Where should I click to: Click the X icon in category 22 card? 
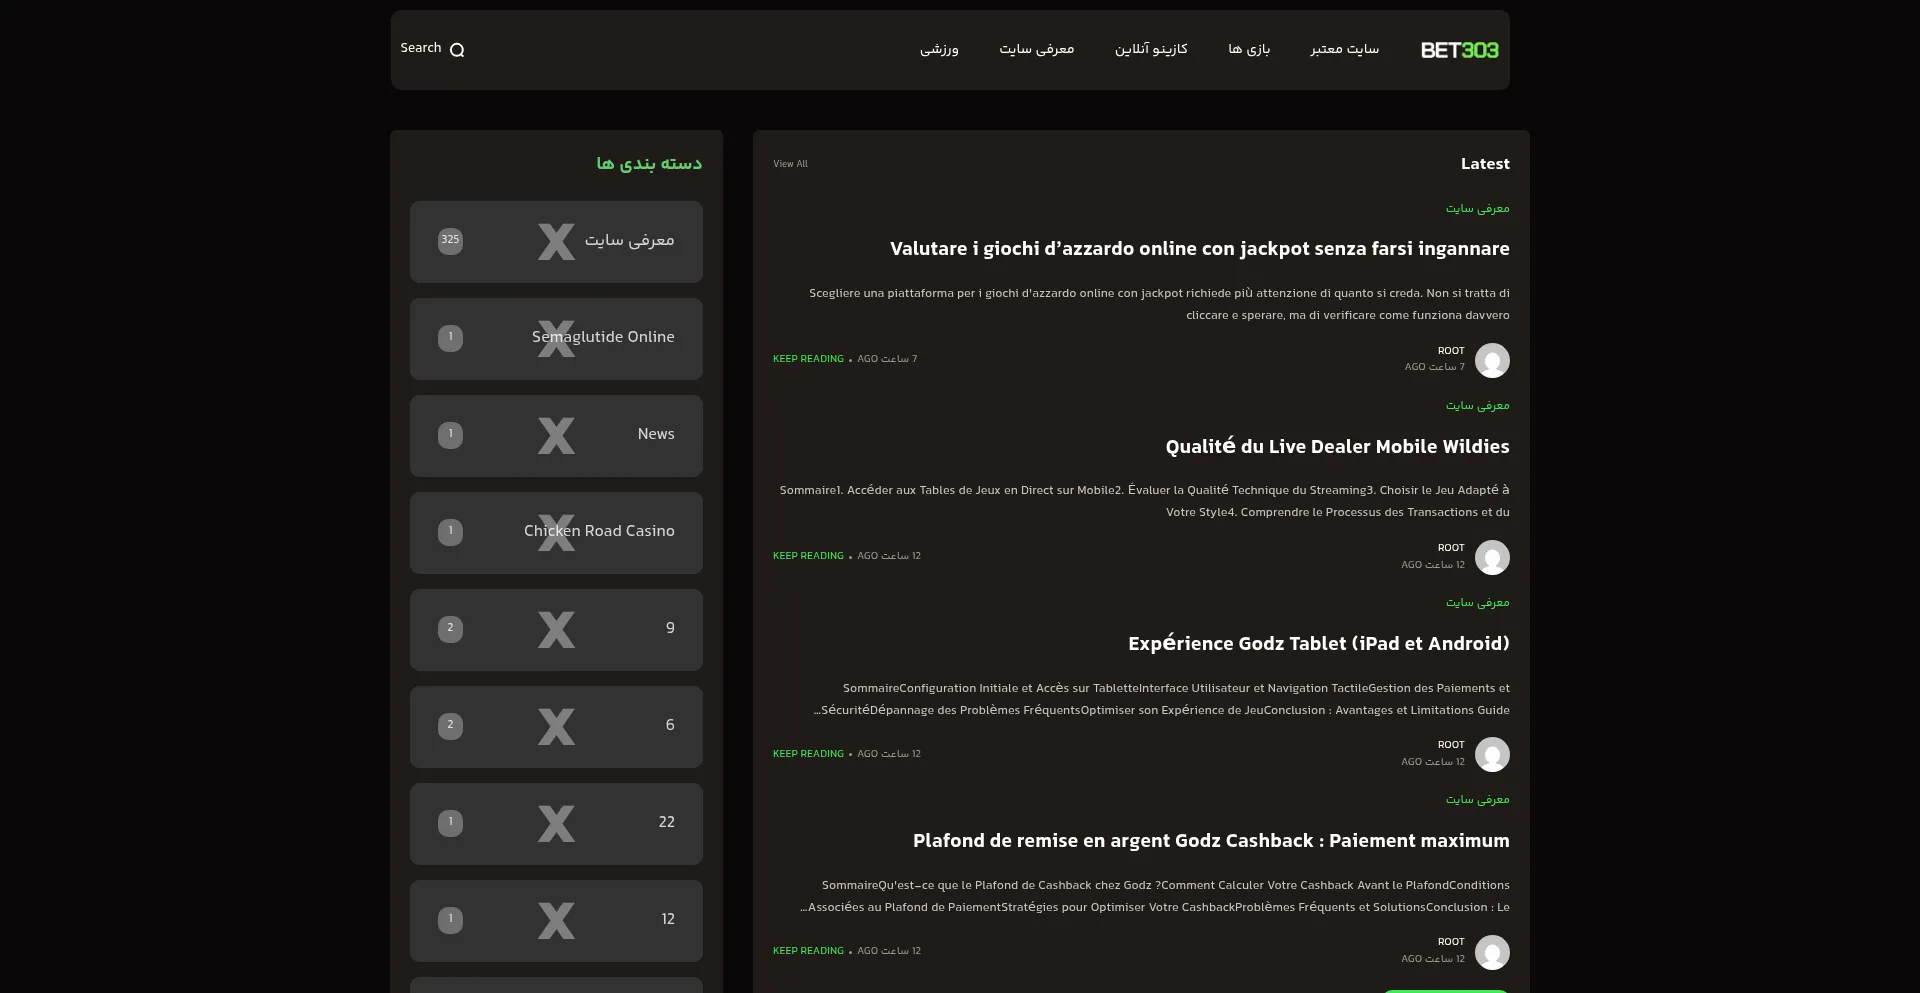tap(556, 824)
